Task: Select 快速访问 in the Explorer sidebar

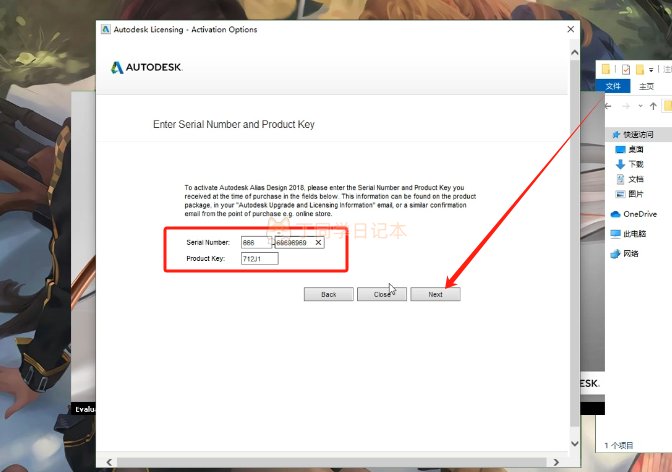Action: pos(638,135)
